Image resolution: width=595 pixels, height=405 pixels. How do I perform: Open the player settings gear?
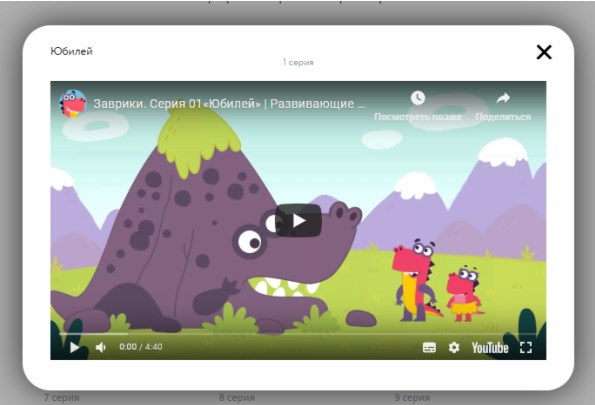454,347
